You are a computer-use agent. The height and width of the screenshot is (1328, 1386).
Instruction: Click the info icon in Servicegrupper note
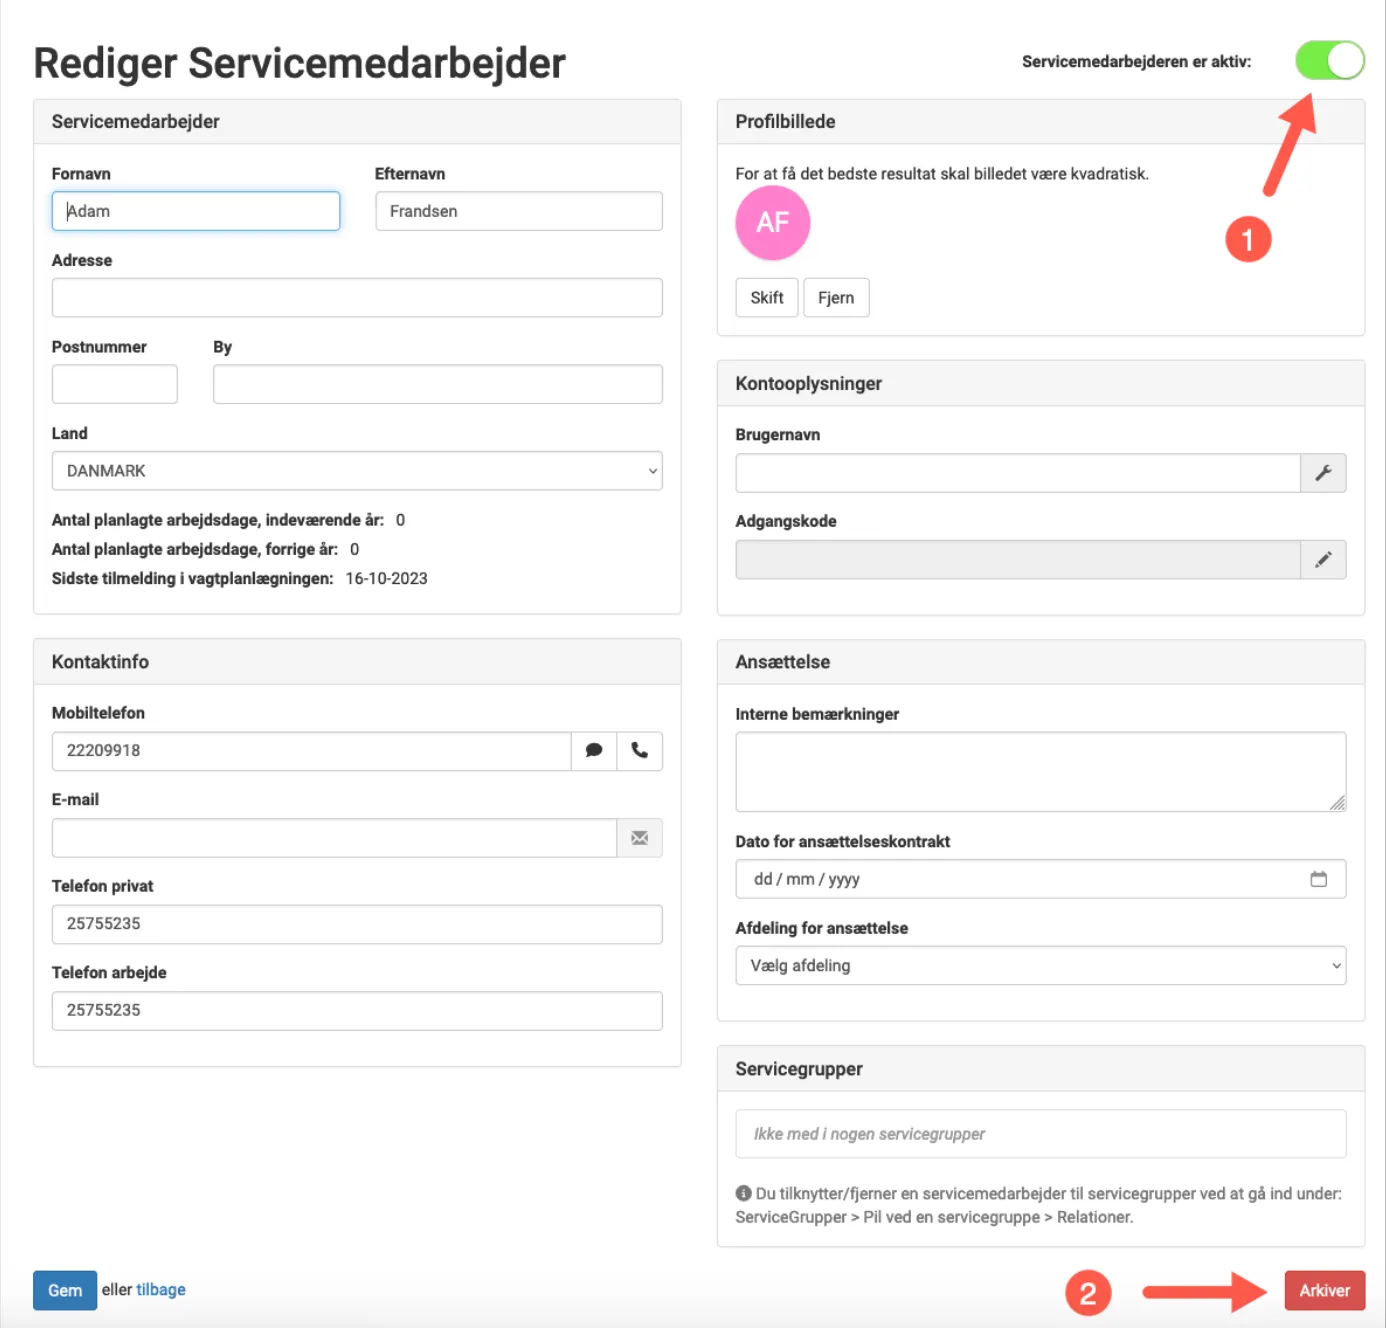click(x=743, y=1193)
